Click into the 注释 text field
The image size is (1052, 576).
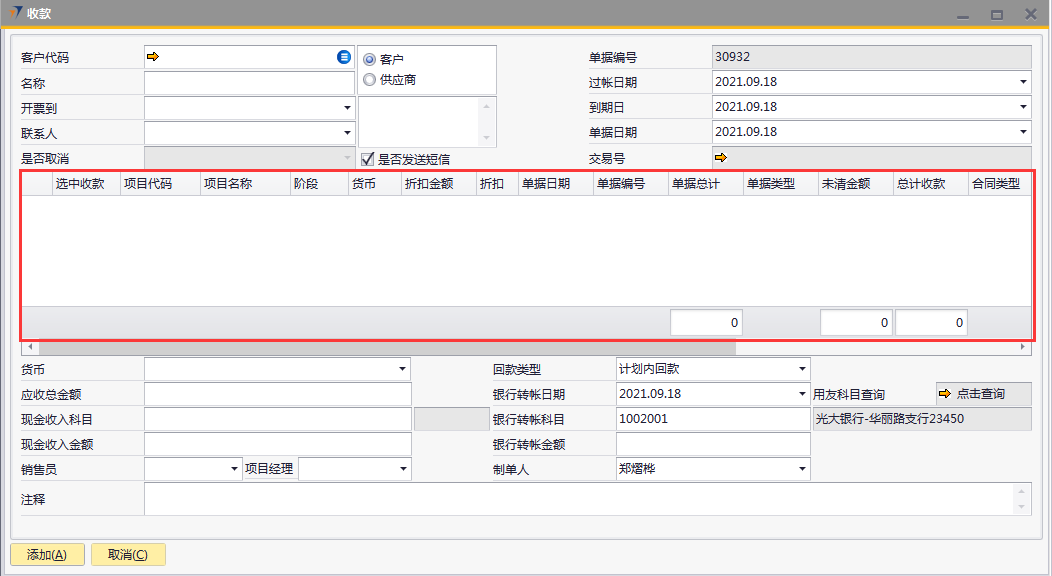click(578, 499)
